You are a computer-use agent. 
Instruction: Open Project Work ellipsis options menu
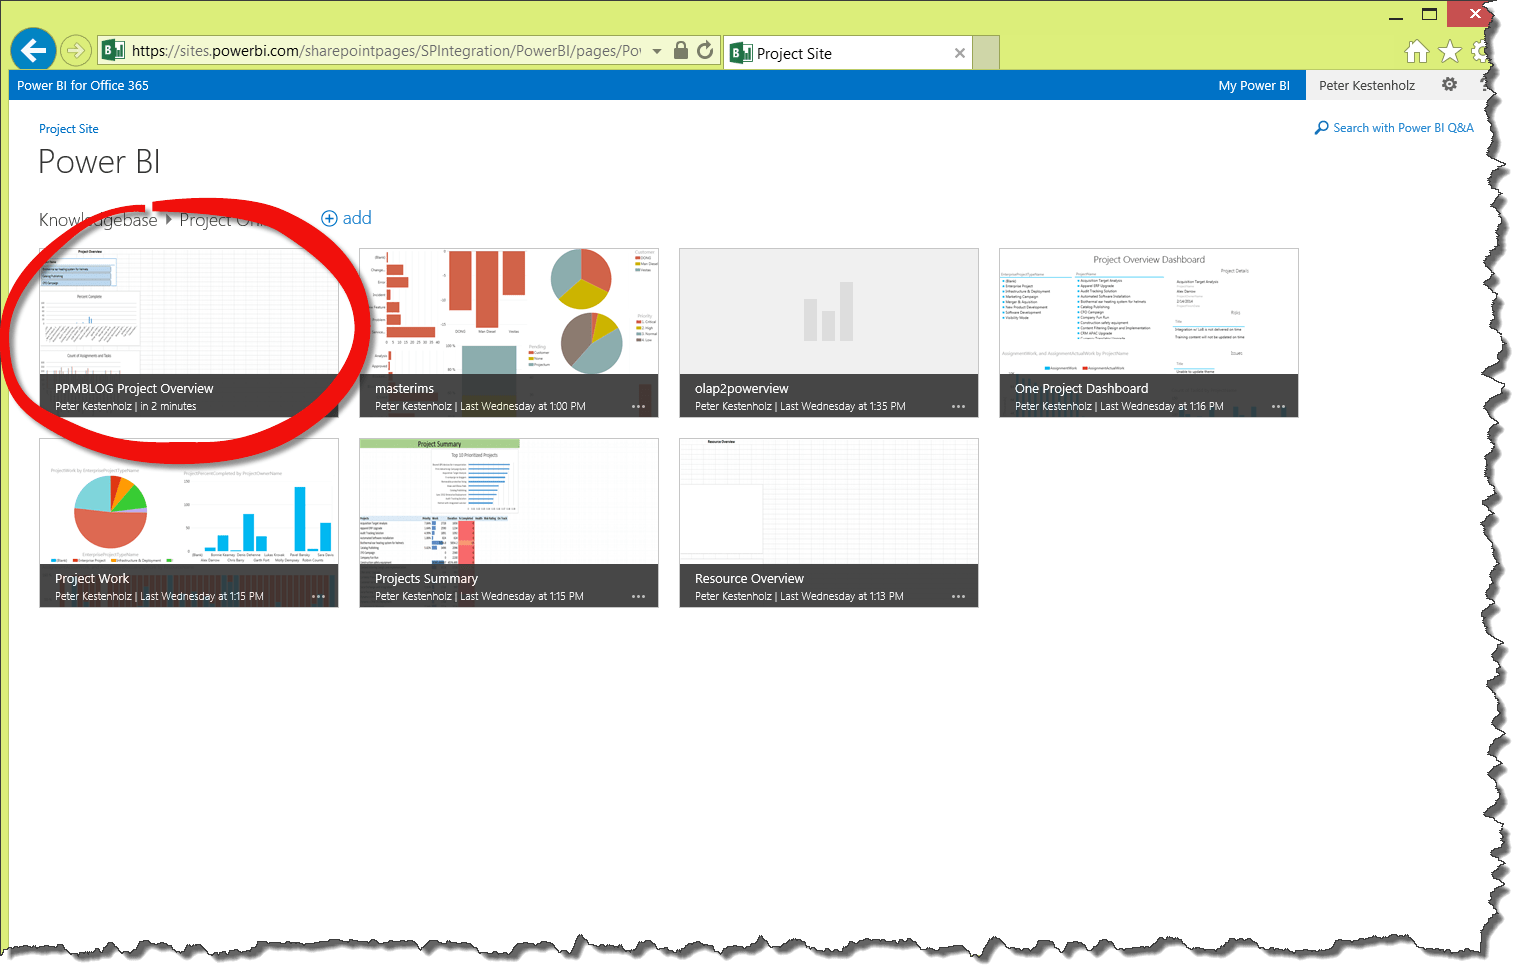(318, 597)
